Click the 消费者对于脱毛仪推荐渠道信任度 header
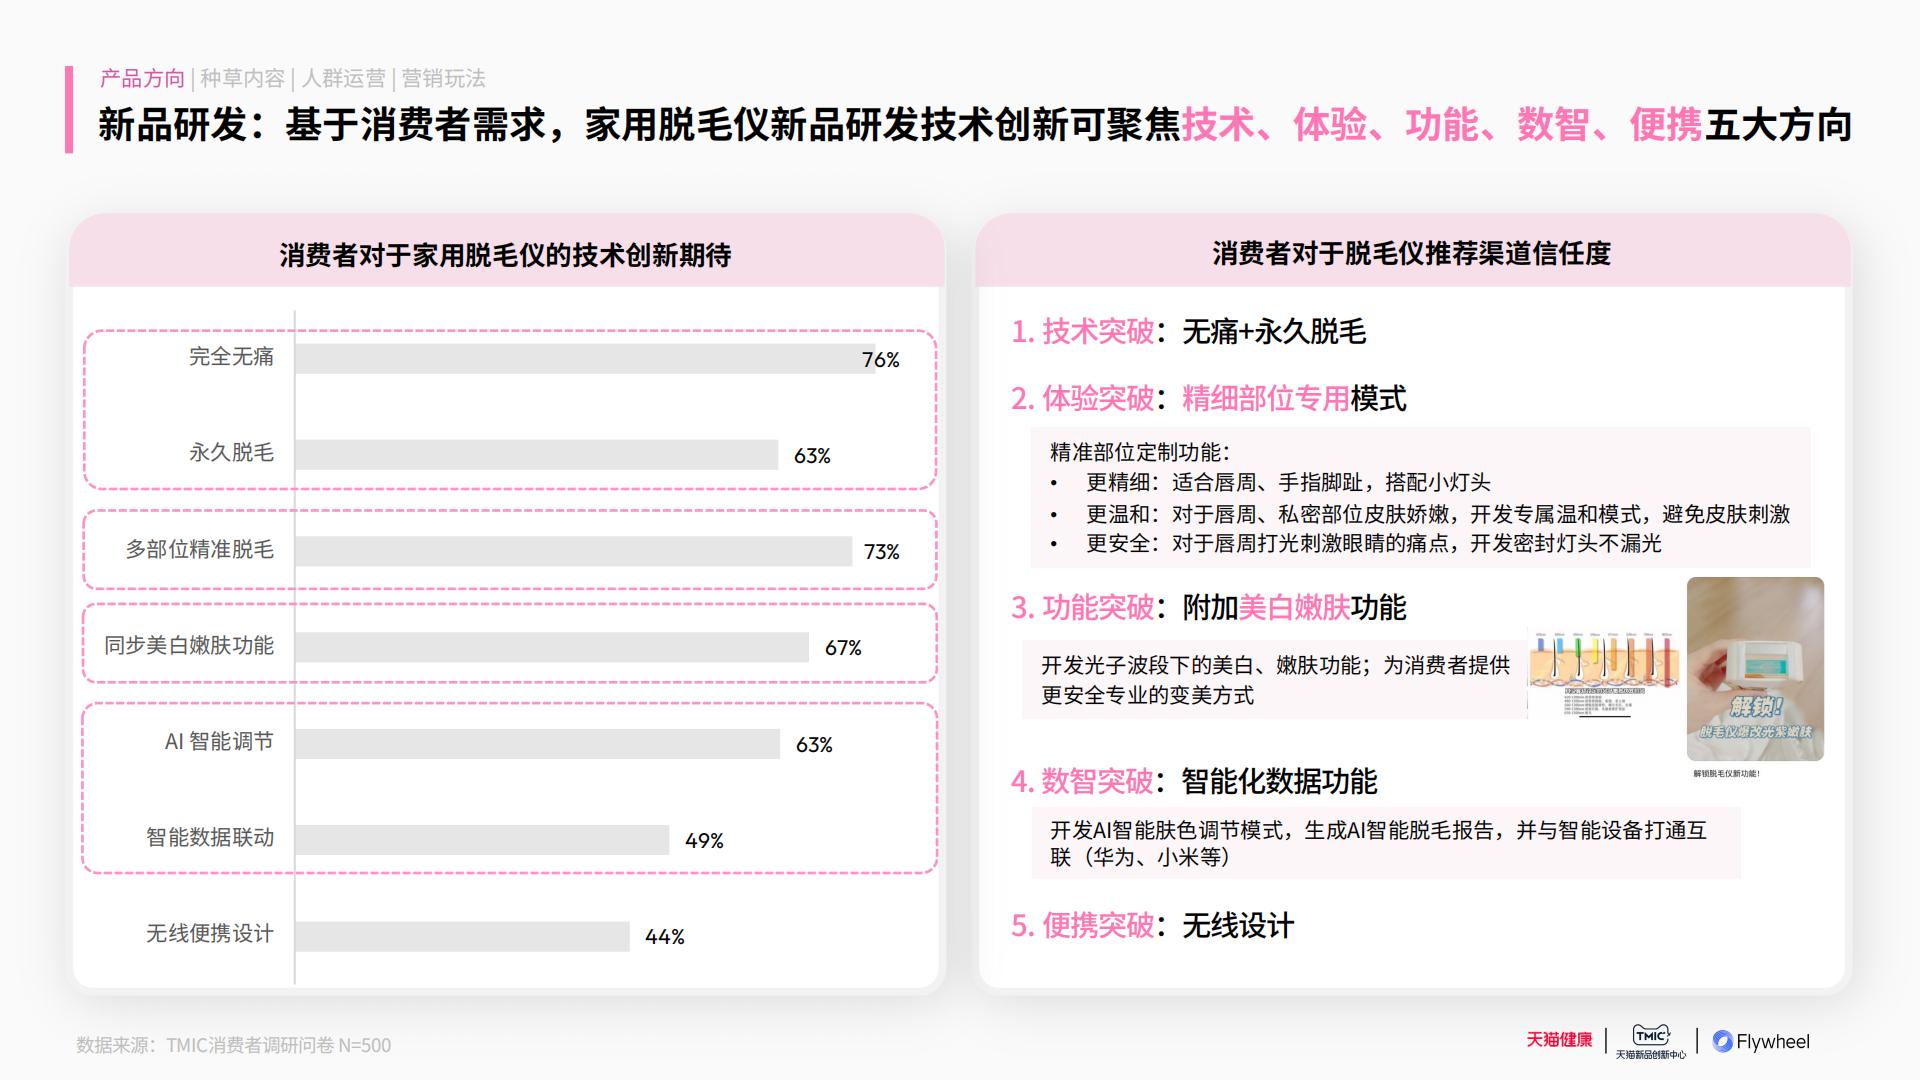This screenshot has height=1080, width=1920. coord(1411,253)
